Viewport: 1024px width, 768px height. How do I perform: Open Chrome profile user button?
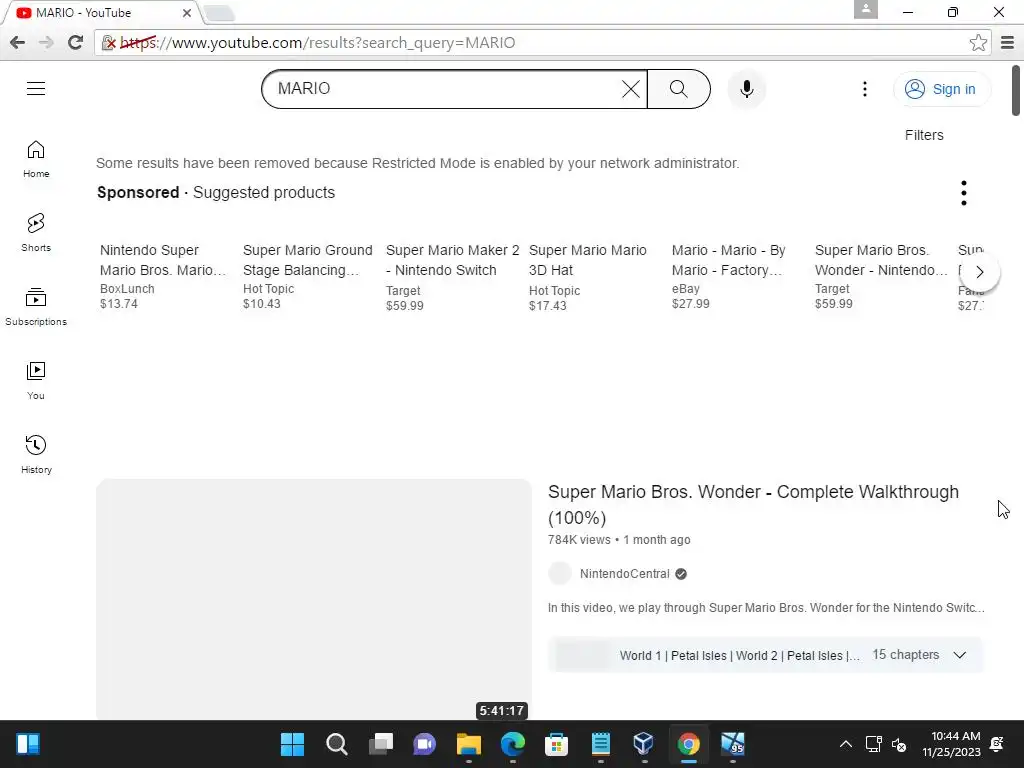[x=865, y=9]
